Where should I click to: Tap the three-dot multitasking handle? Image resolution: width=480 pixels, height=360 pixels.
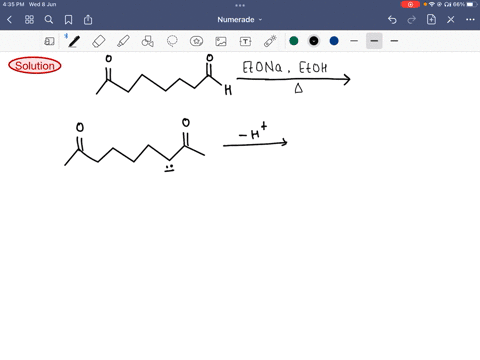point(240,5)
